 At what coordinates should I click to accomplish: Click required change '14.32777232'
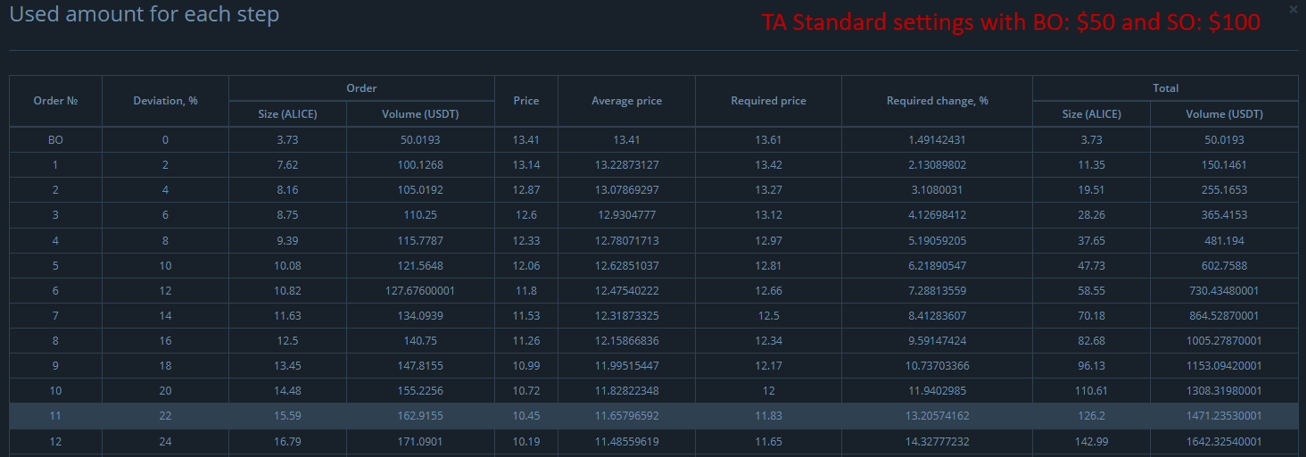tap(937, 441)
